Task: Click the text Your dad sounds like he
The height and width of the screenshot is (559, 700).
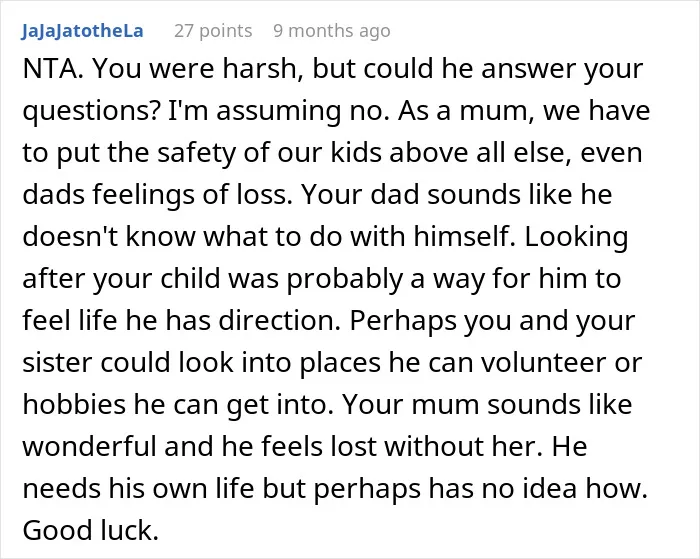Action: 456,195
